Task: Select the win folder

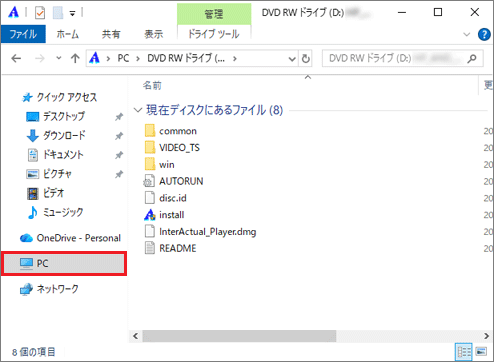Action: 160,164
